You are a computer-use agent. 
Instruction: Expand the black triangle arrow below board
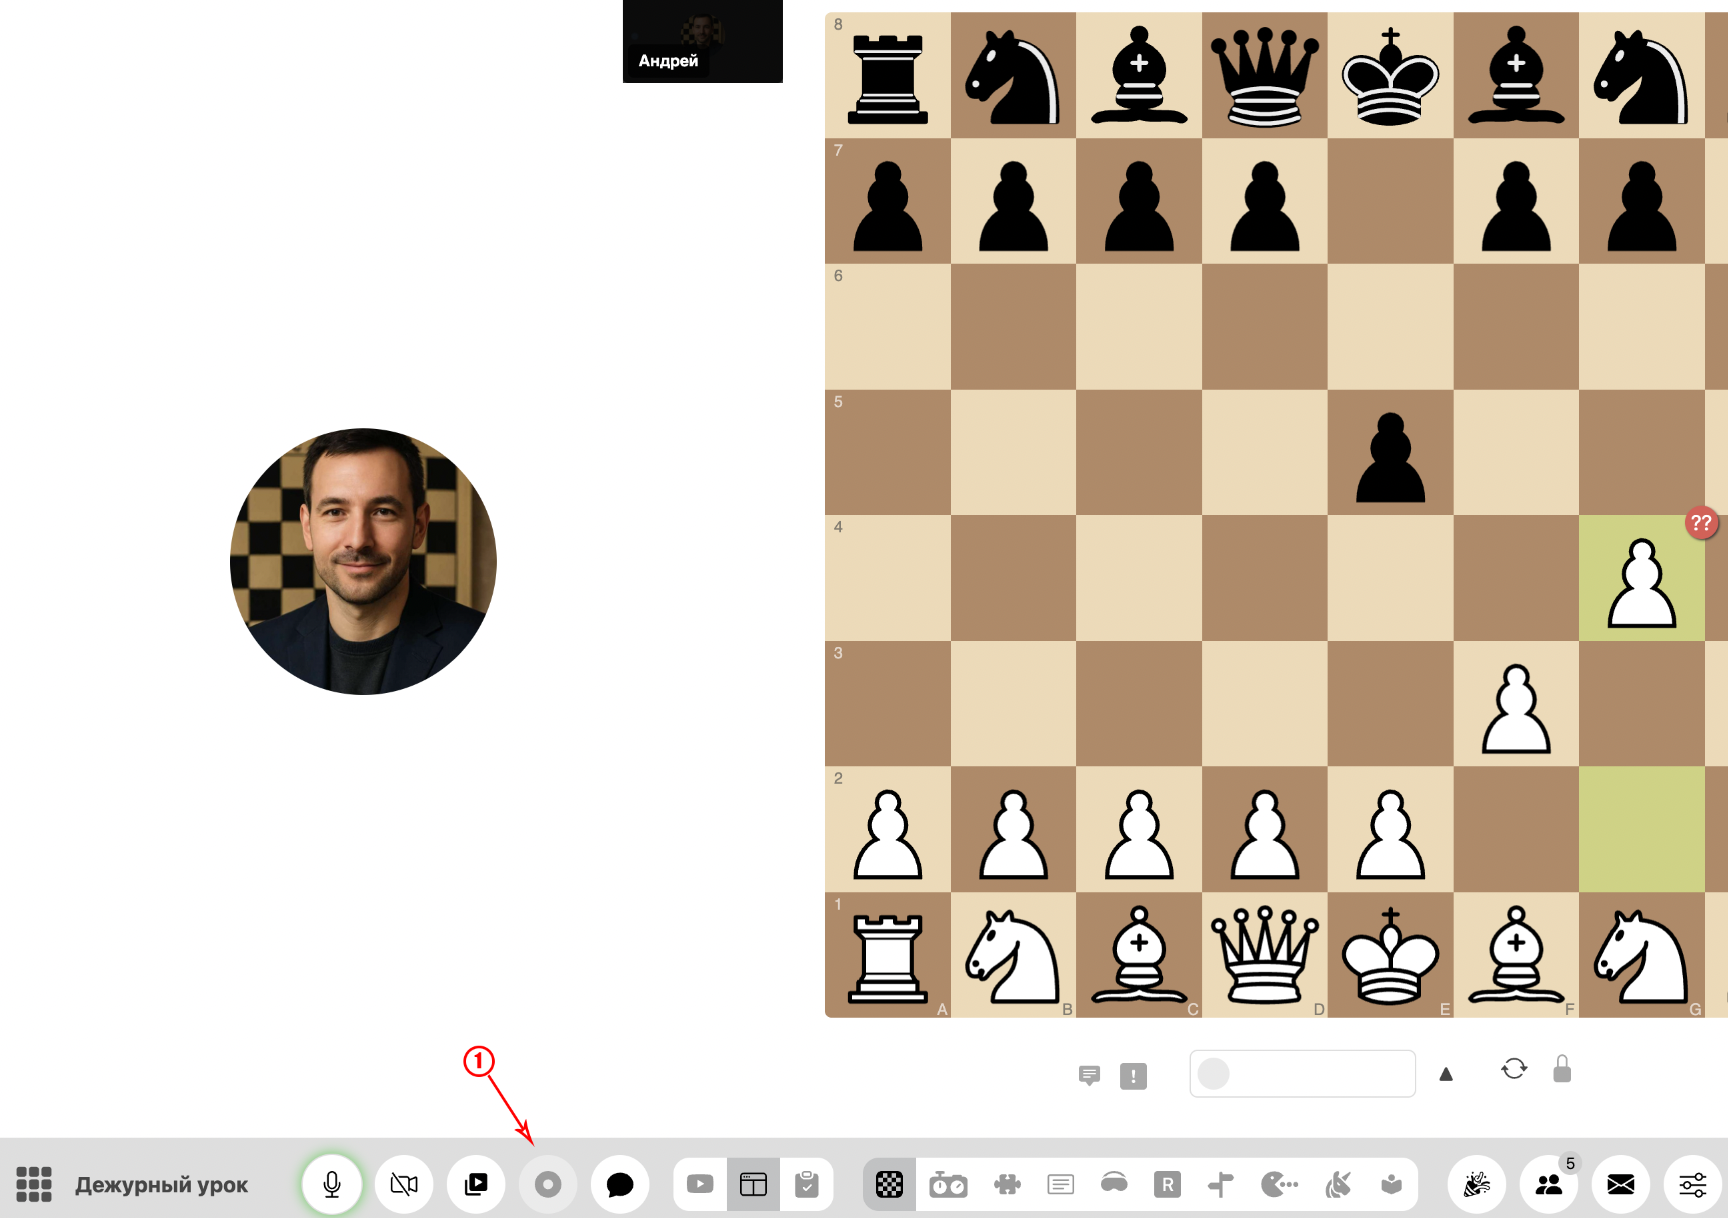tap(1446, 1074)
